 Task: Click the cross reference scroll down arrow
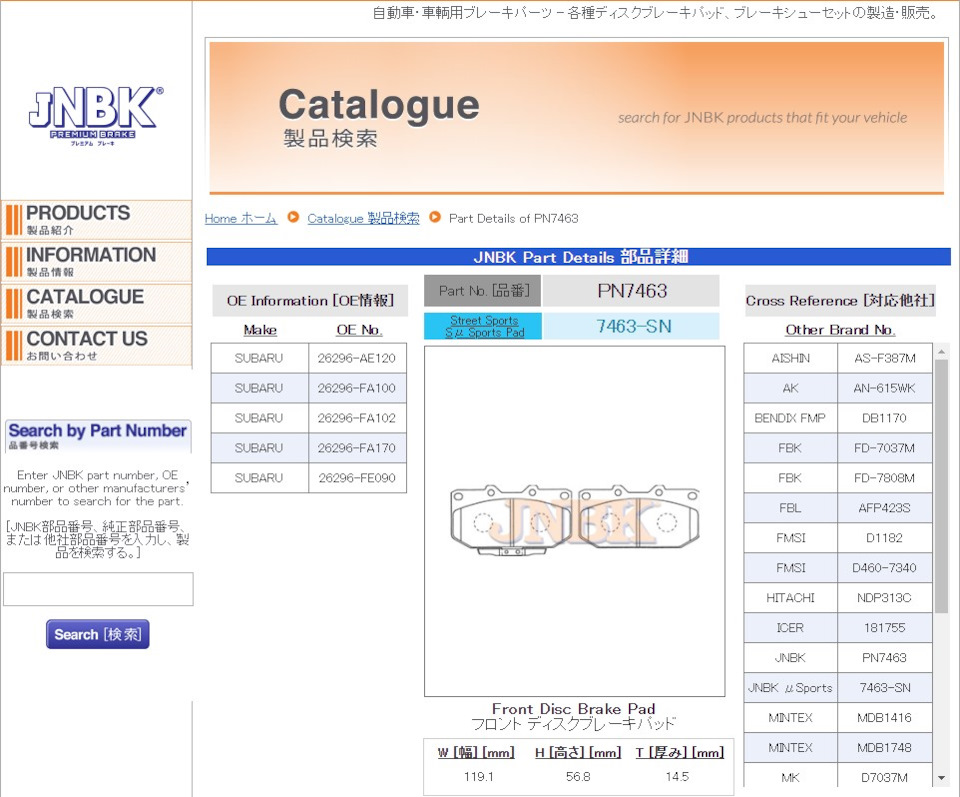click(941, 778)
